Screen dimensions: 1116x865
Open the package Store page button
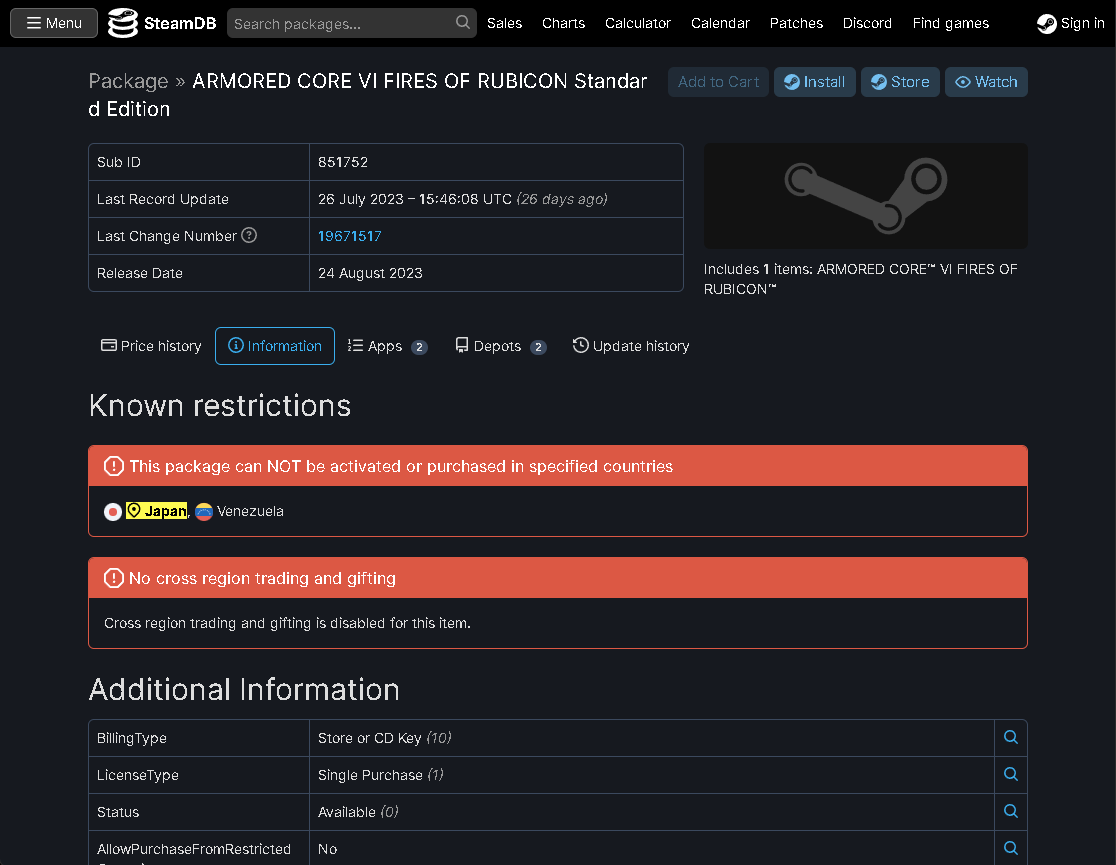(x=900, y=82)
